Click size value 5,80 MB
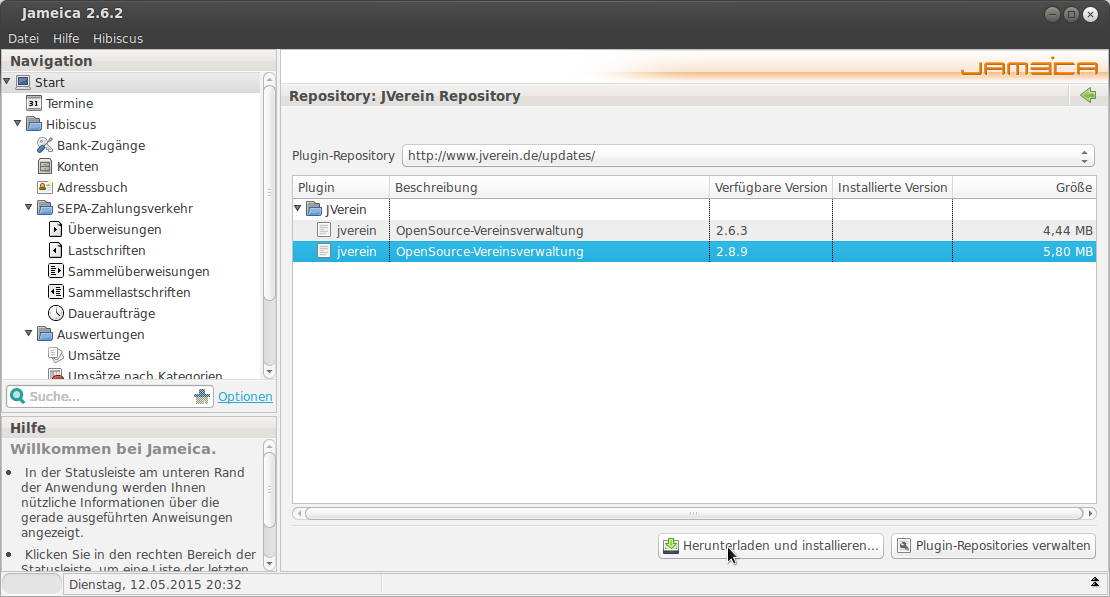Image resolution: width=1110 pixels, height=597 pixels. click(x=1068, y=251)
